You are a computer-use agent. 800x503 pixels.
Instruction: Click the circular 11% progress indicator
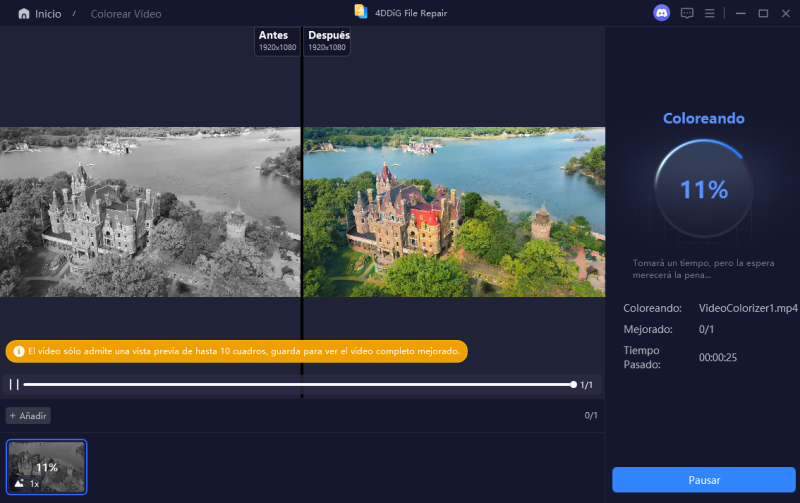tap(703, 189)
